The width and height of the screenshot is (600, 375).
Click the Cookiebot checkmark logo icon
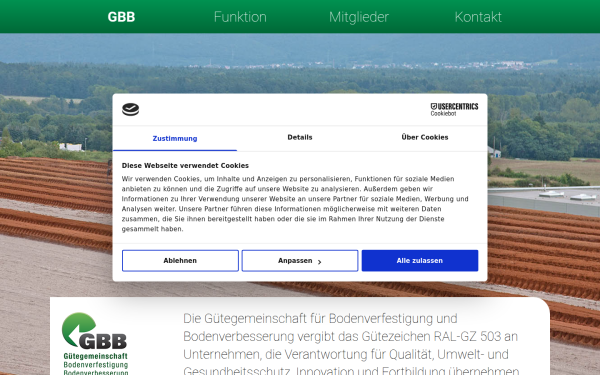[x=130, y=109]
